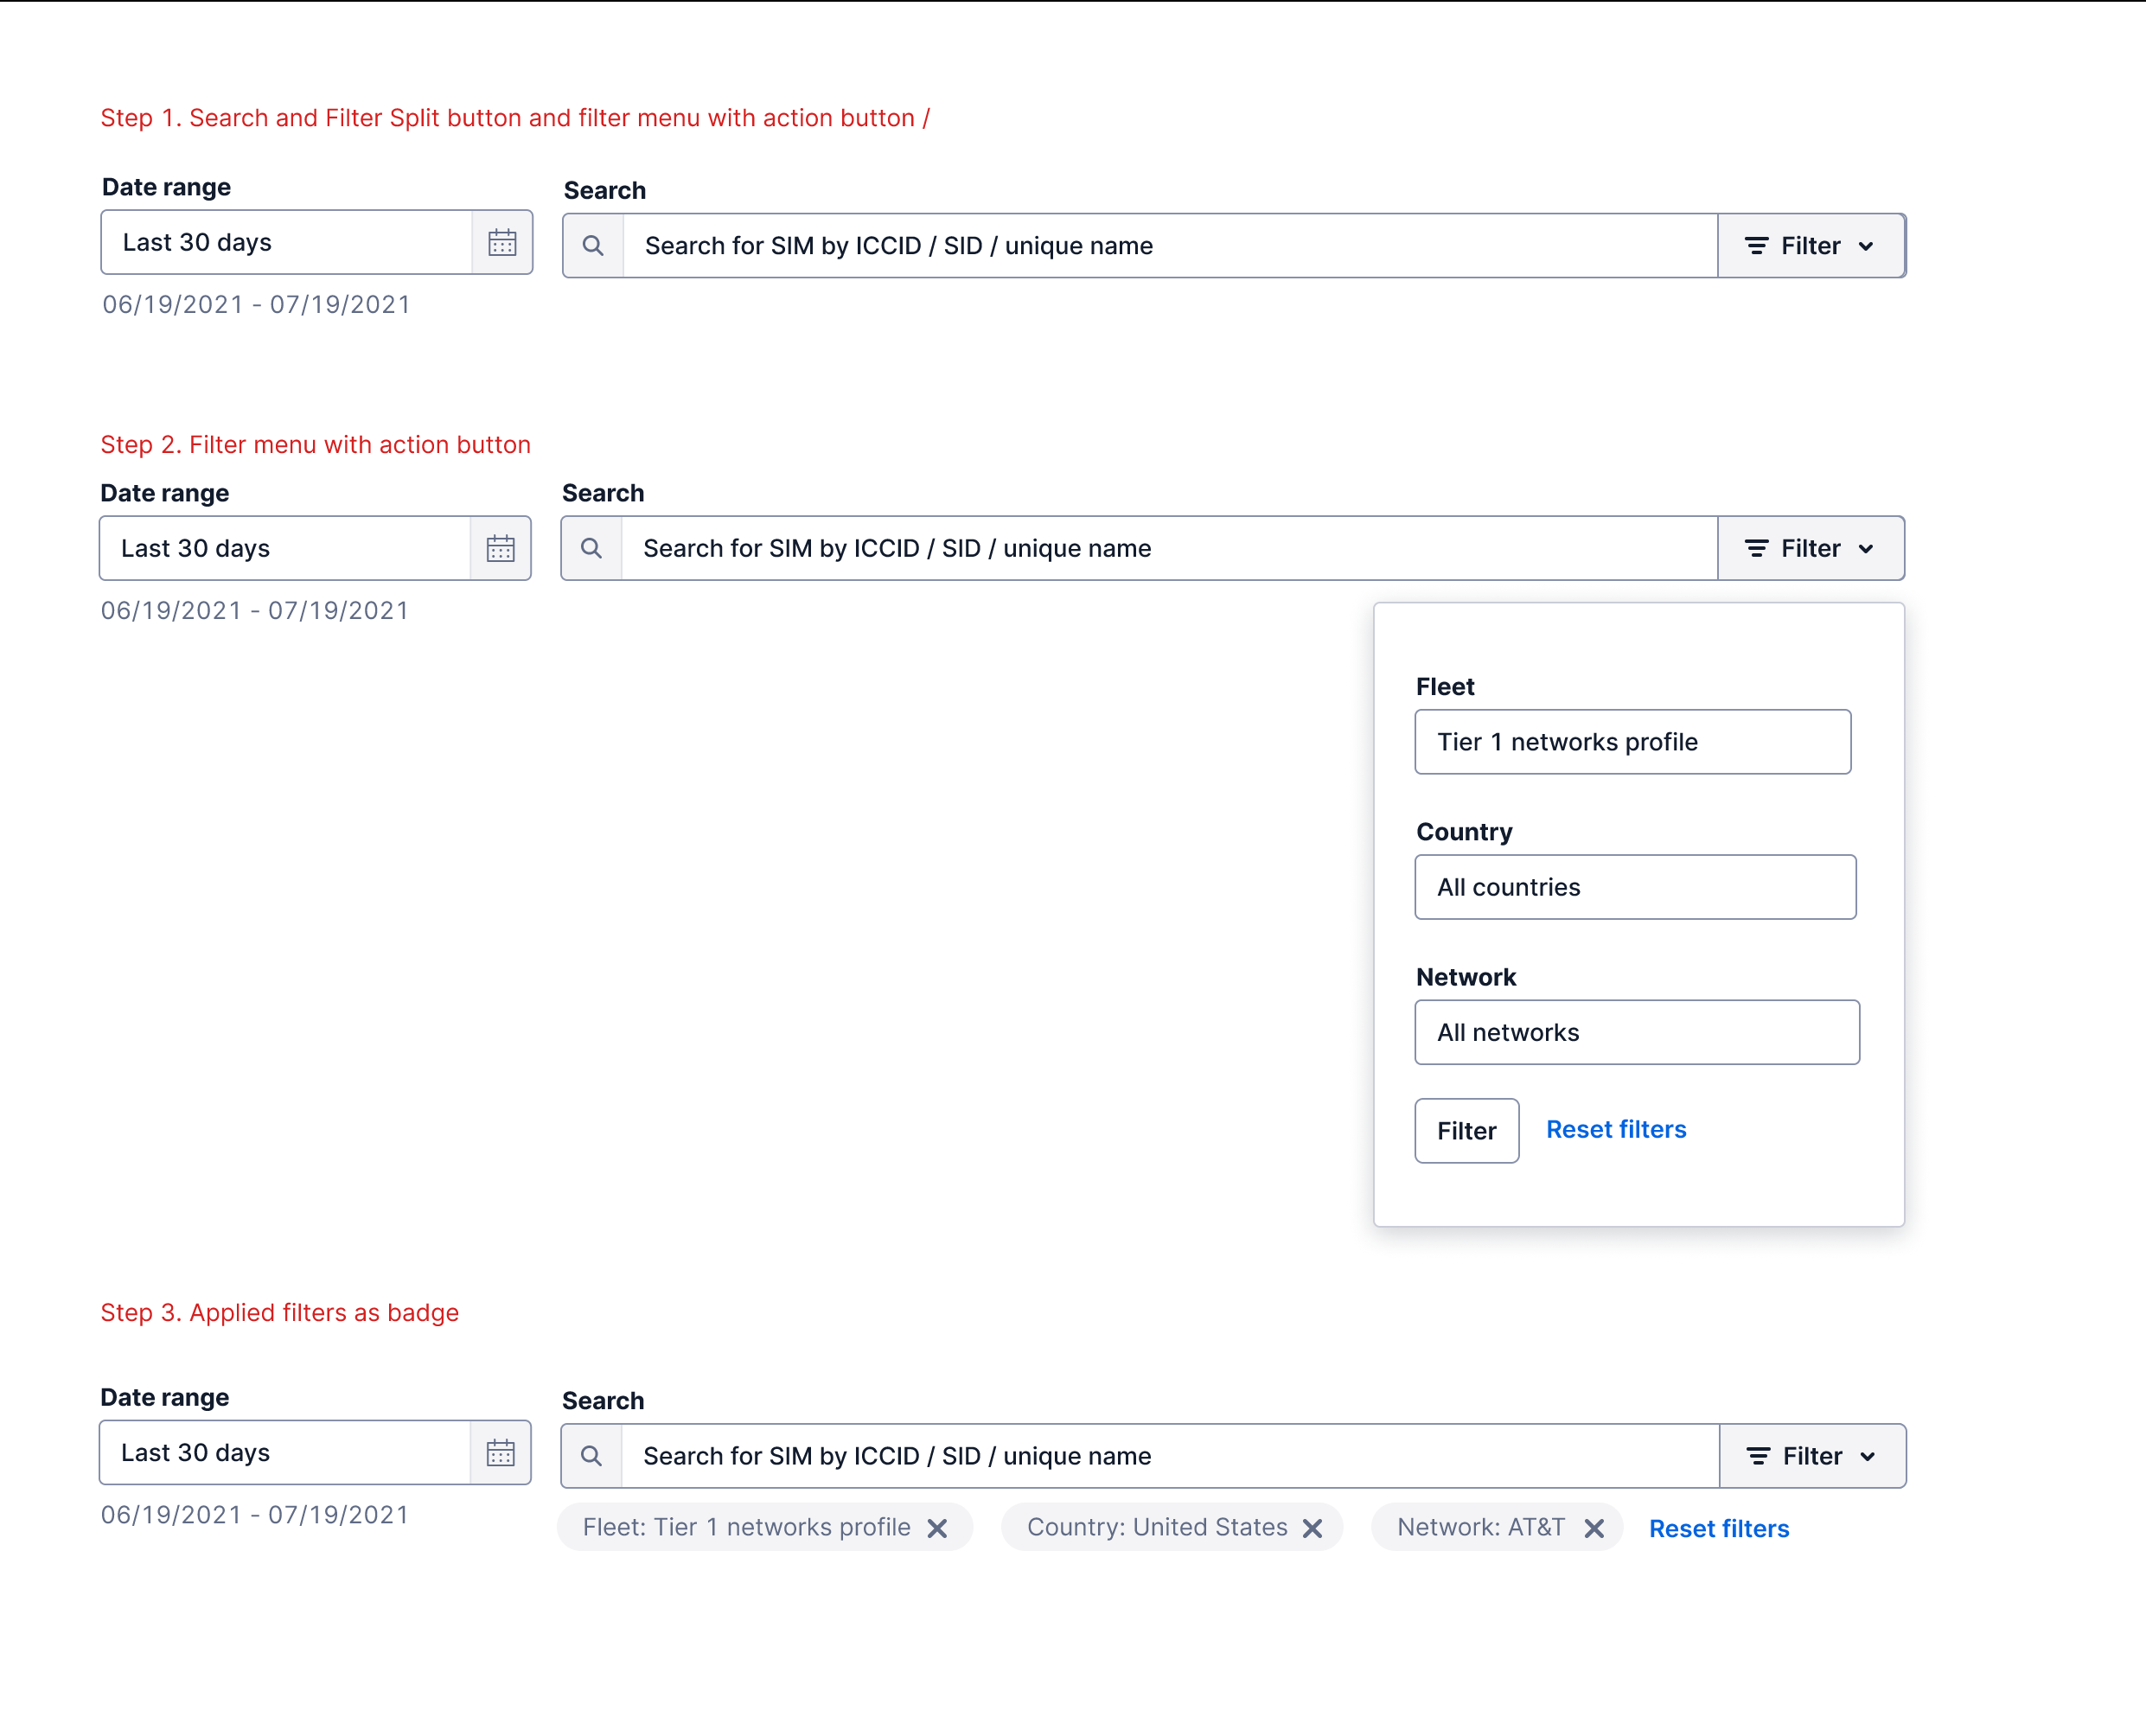Click the 'Step 3. Applied filters as badge' heading
Viewport: 2146px width, 1736px height.
point(279,1312)
